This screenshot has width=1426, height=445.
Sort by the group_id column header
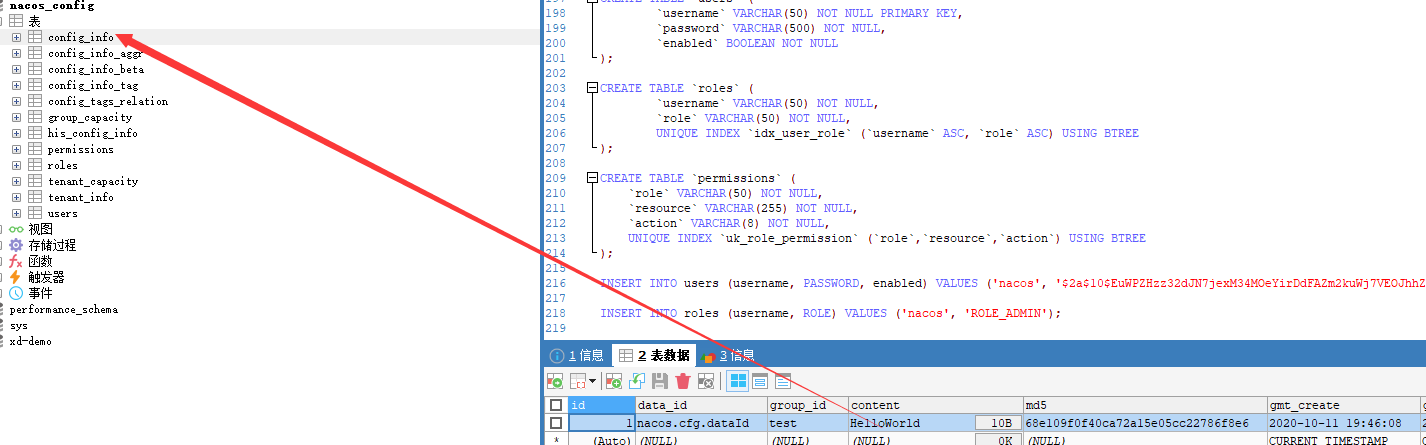coord(807,405)
